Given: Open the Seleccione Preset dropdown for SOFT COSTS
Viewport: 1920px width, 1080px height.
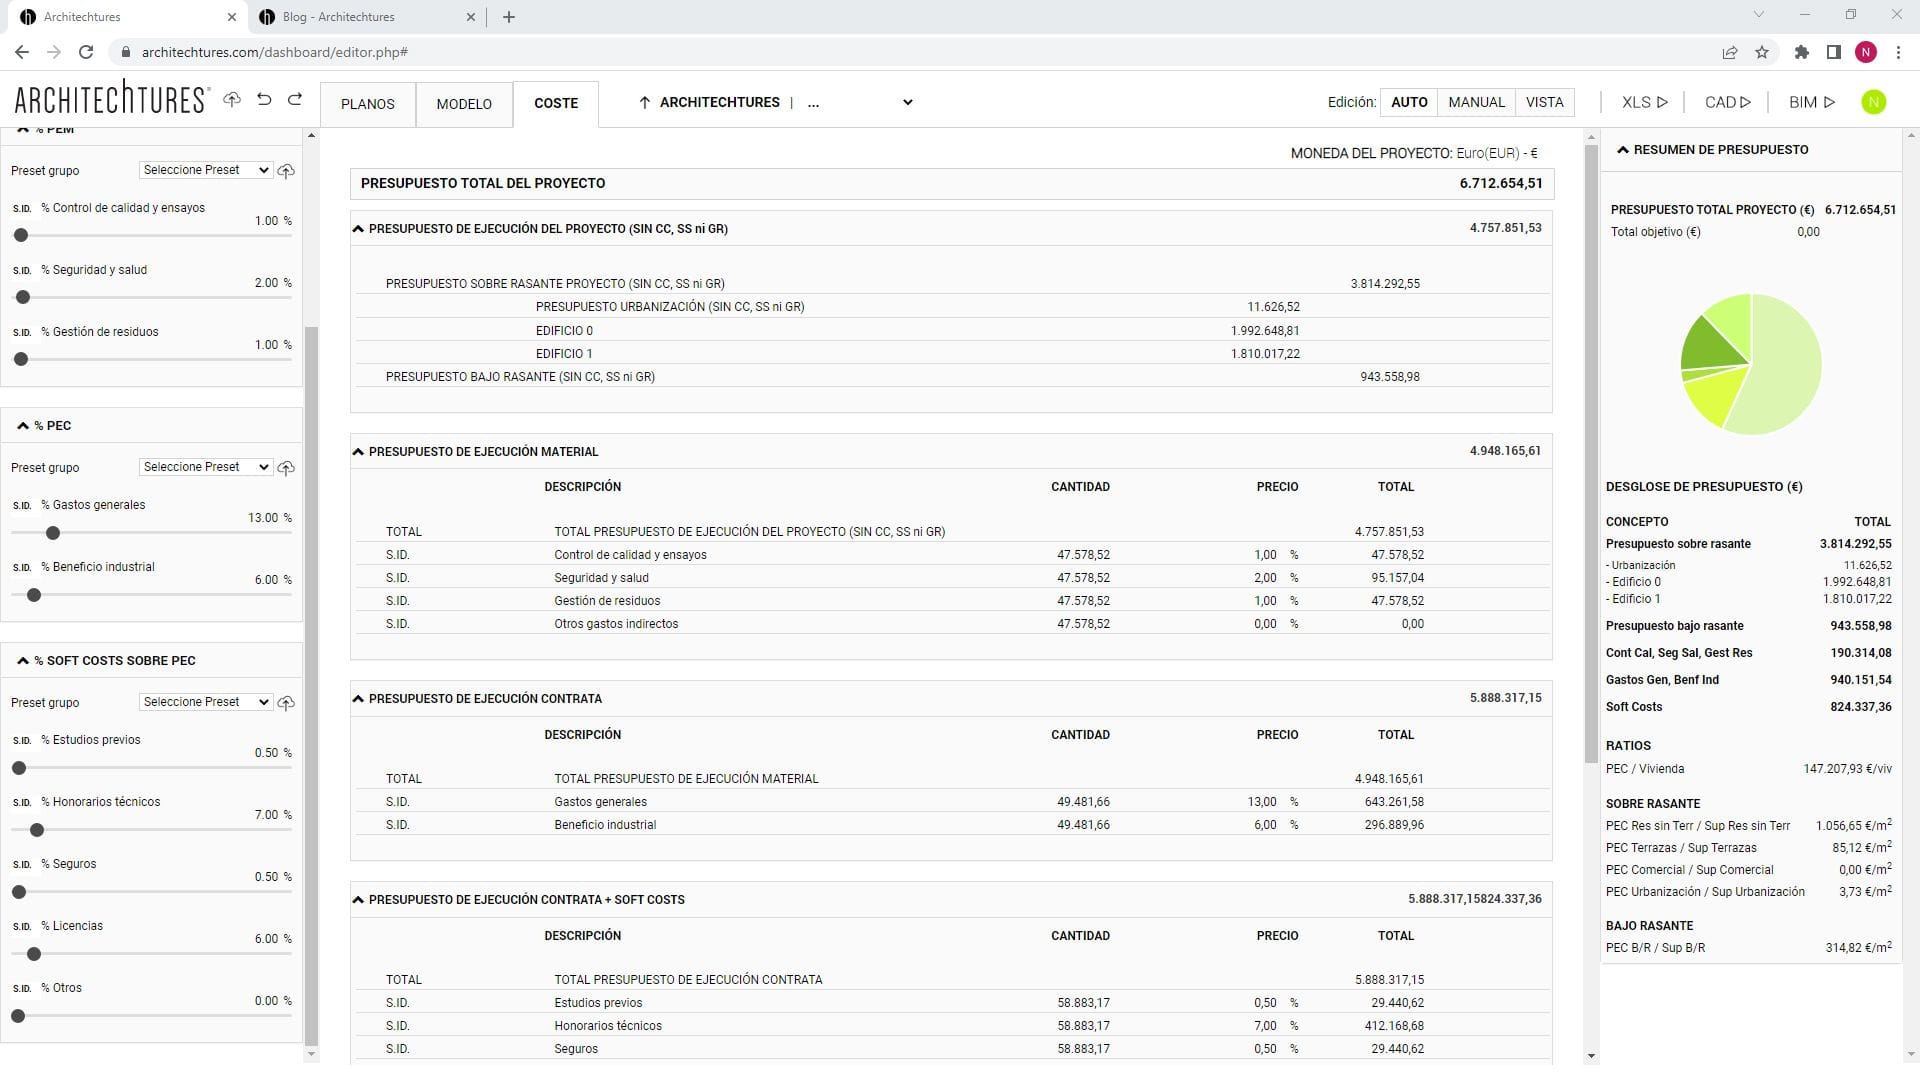Looking at the screenshot, I should coord(205,702).
